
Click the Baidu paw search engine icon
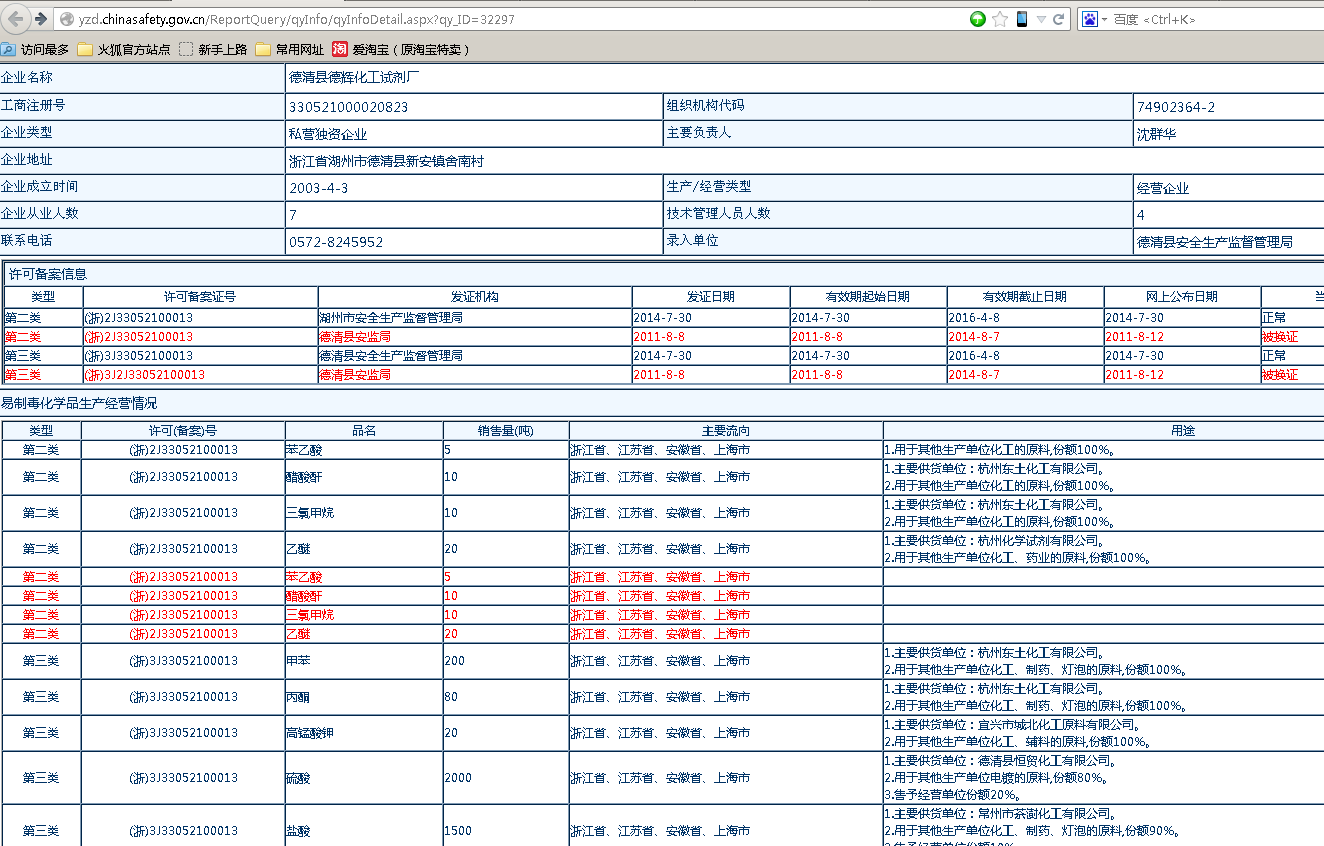click(x=1089, y=19)
